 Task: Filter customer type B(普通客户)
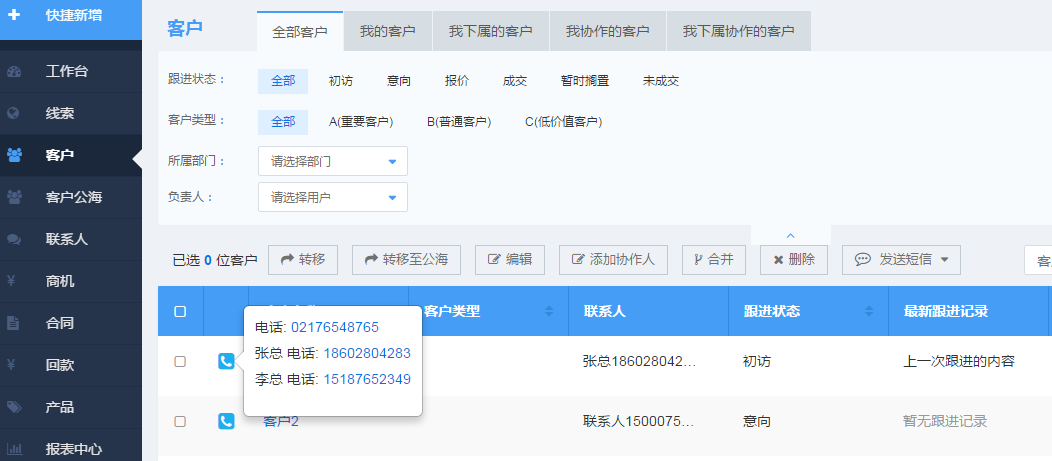coord(460,122)
